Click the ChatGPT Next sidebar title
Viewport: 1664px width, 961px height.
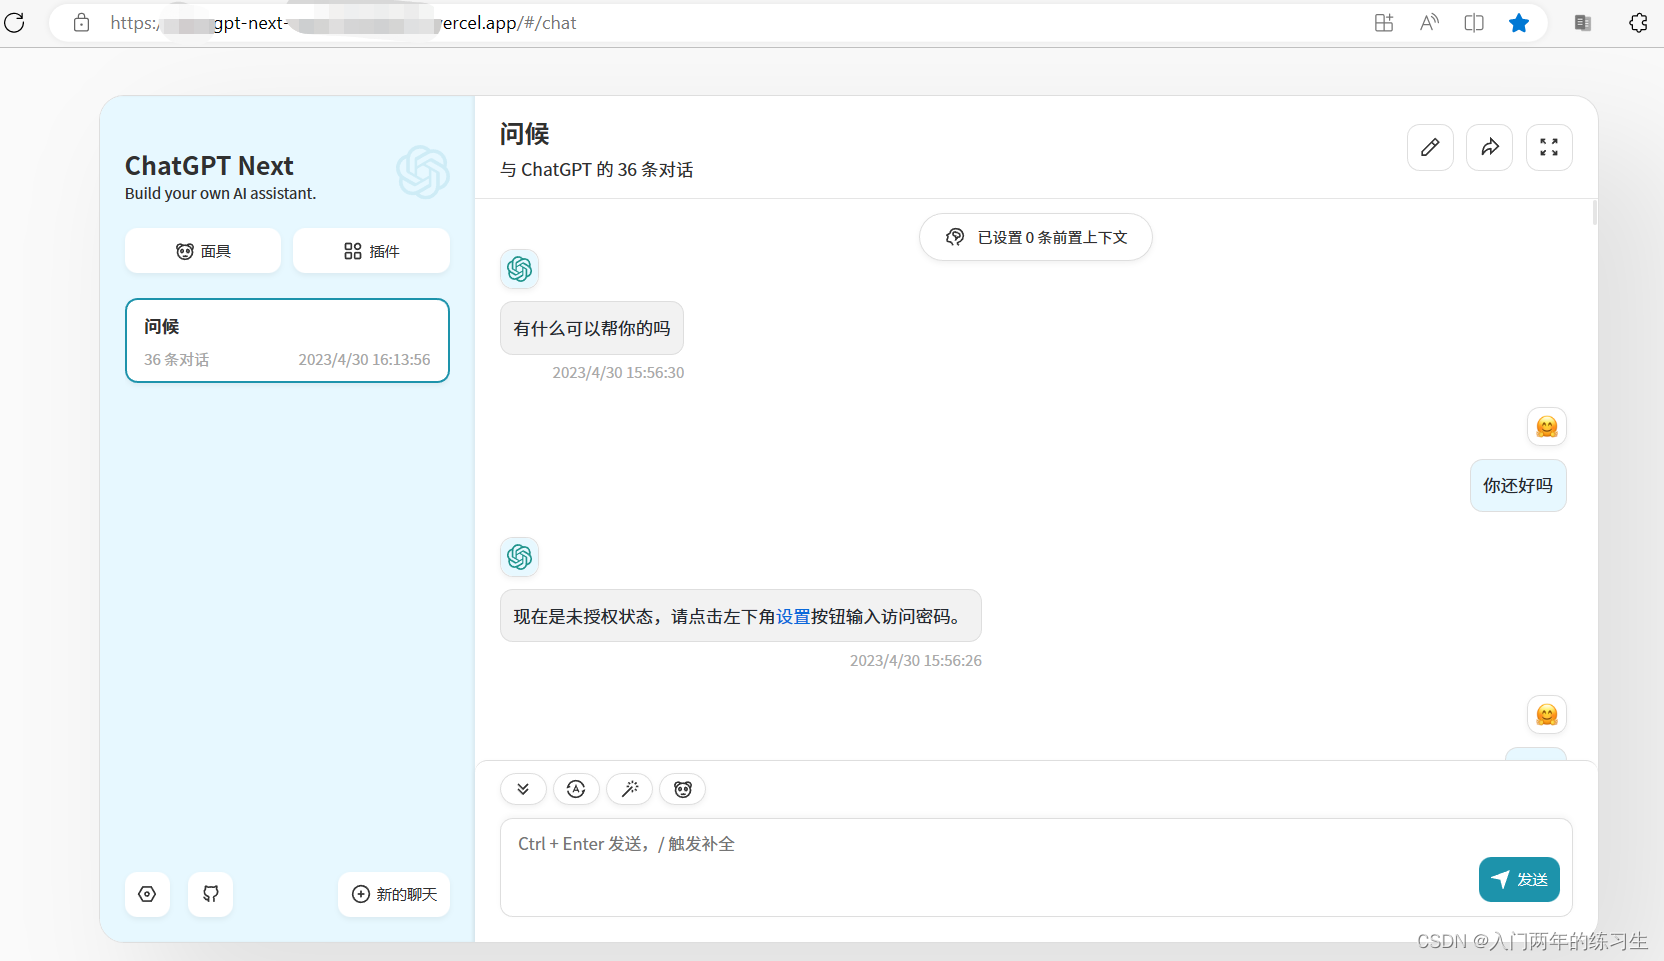[x=209, y=166]
